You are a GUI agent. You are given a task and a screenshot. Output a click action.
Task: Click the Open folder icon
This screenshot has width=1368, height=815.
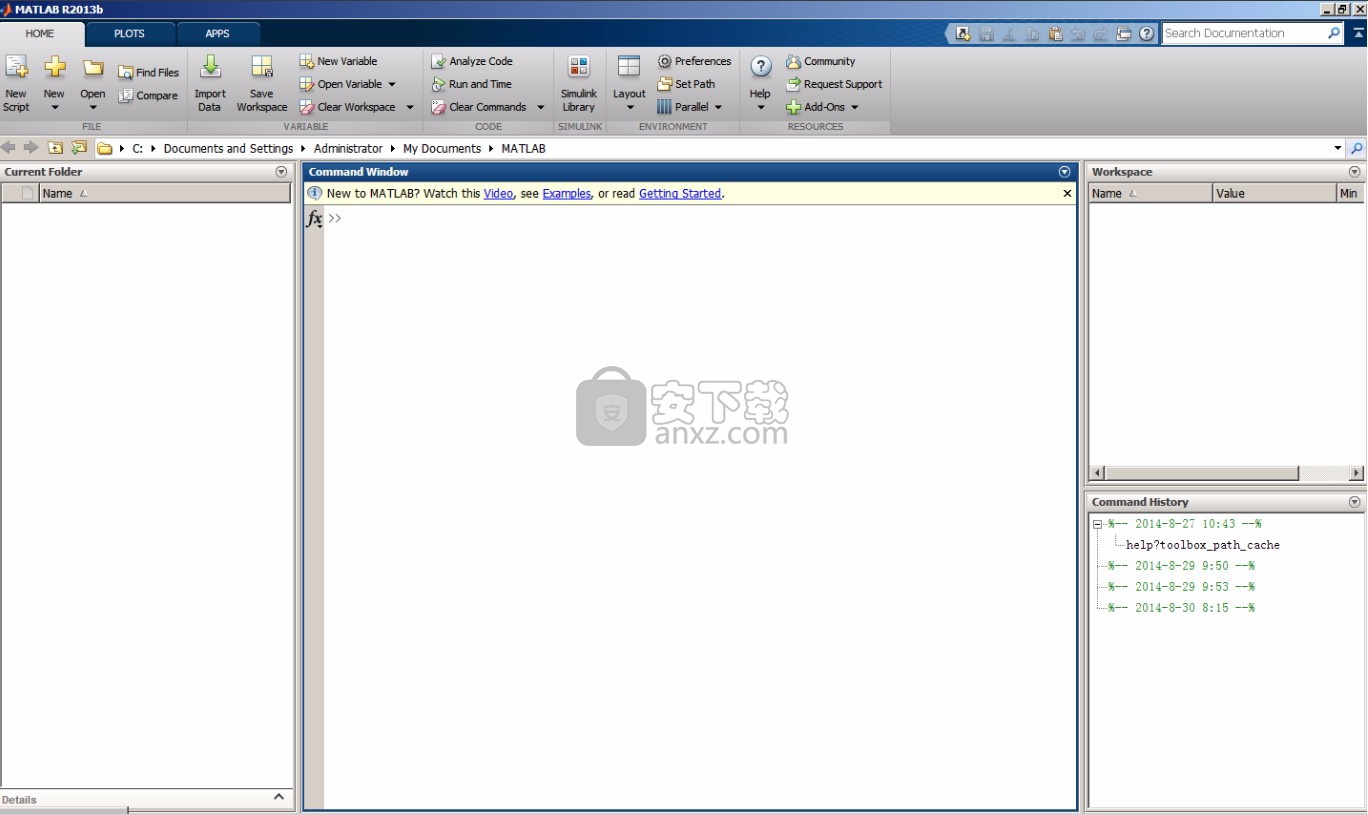[93, 69]
